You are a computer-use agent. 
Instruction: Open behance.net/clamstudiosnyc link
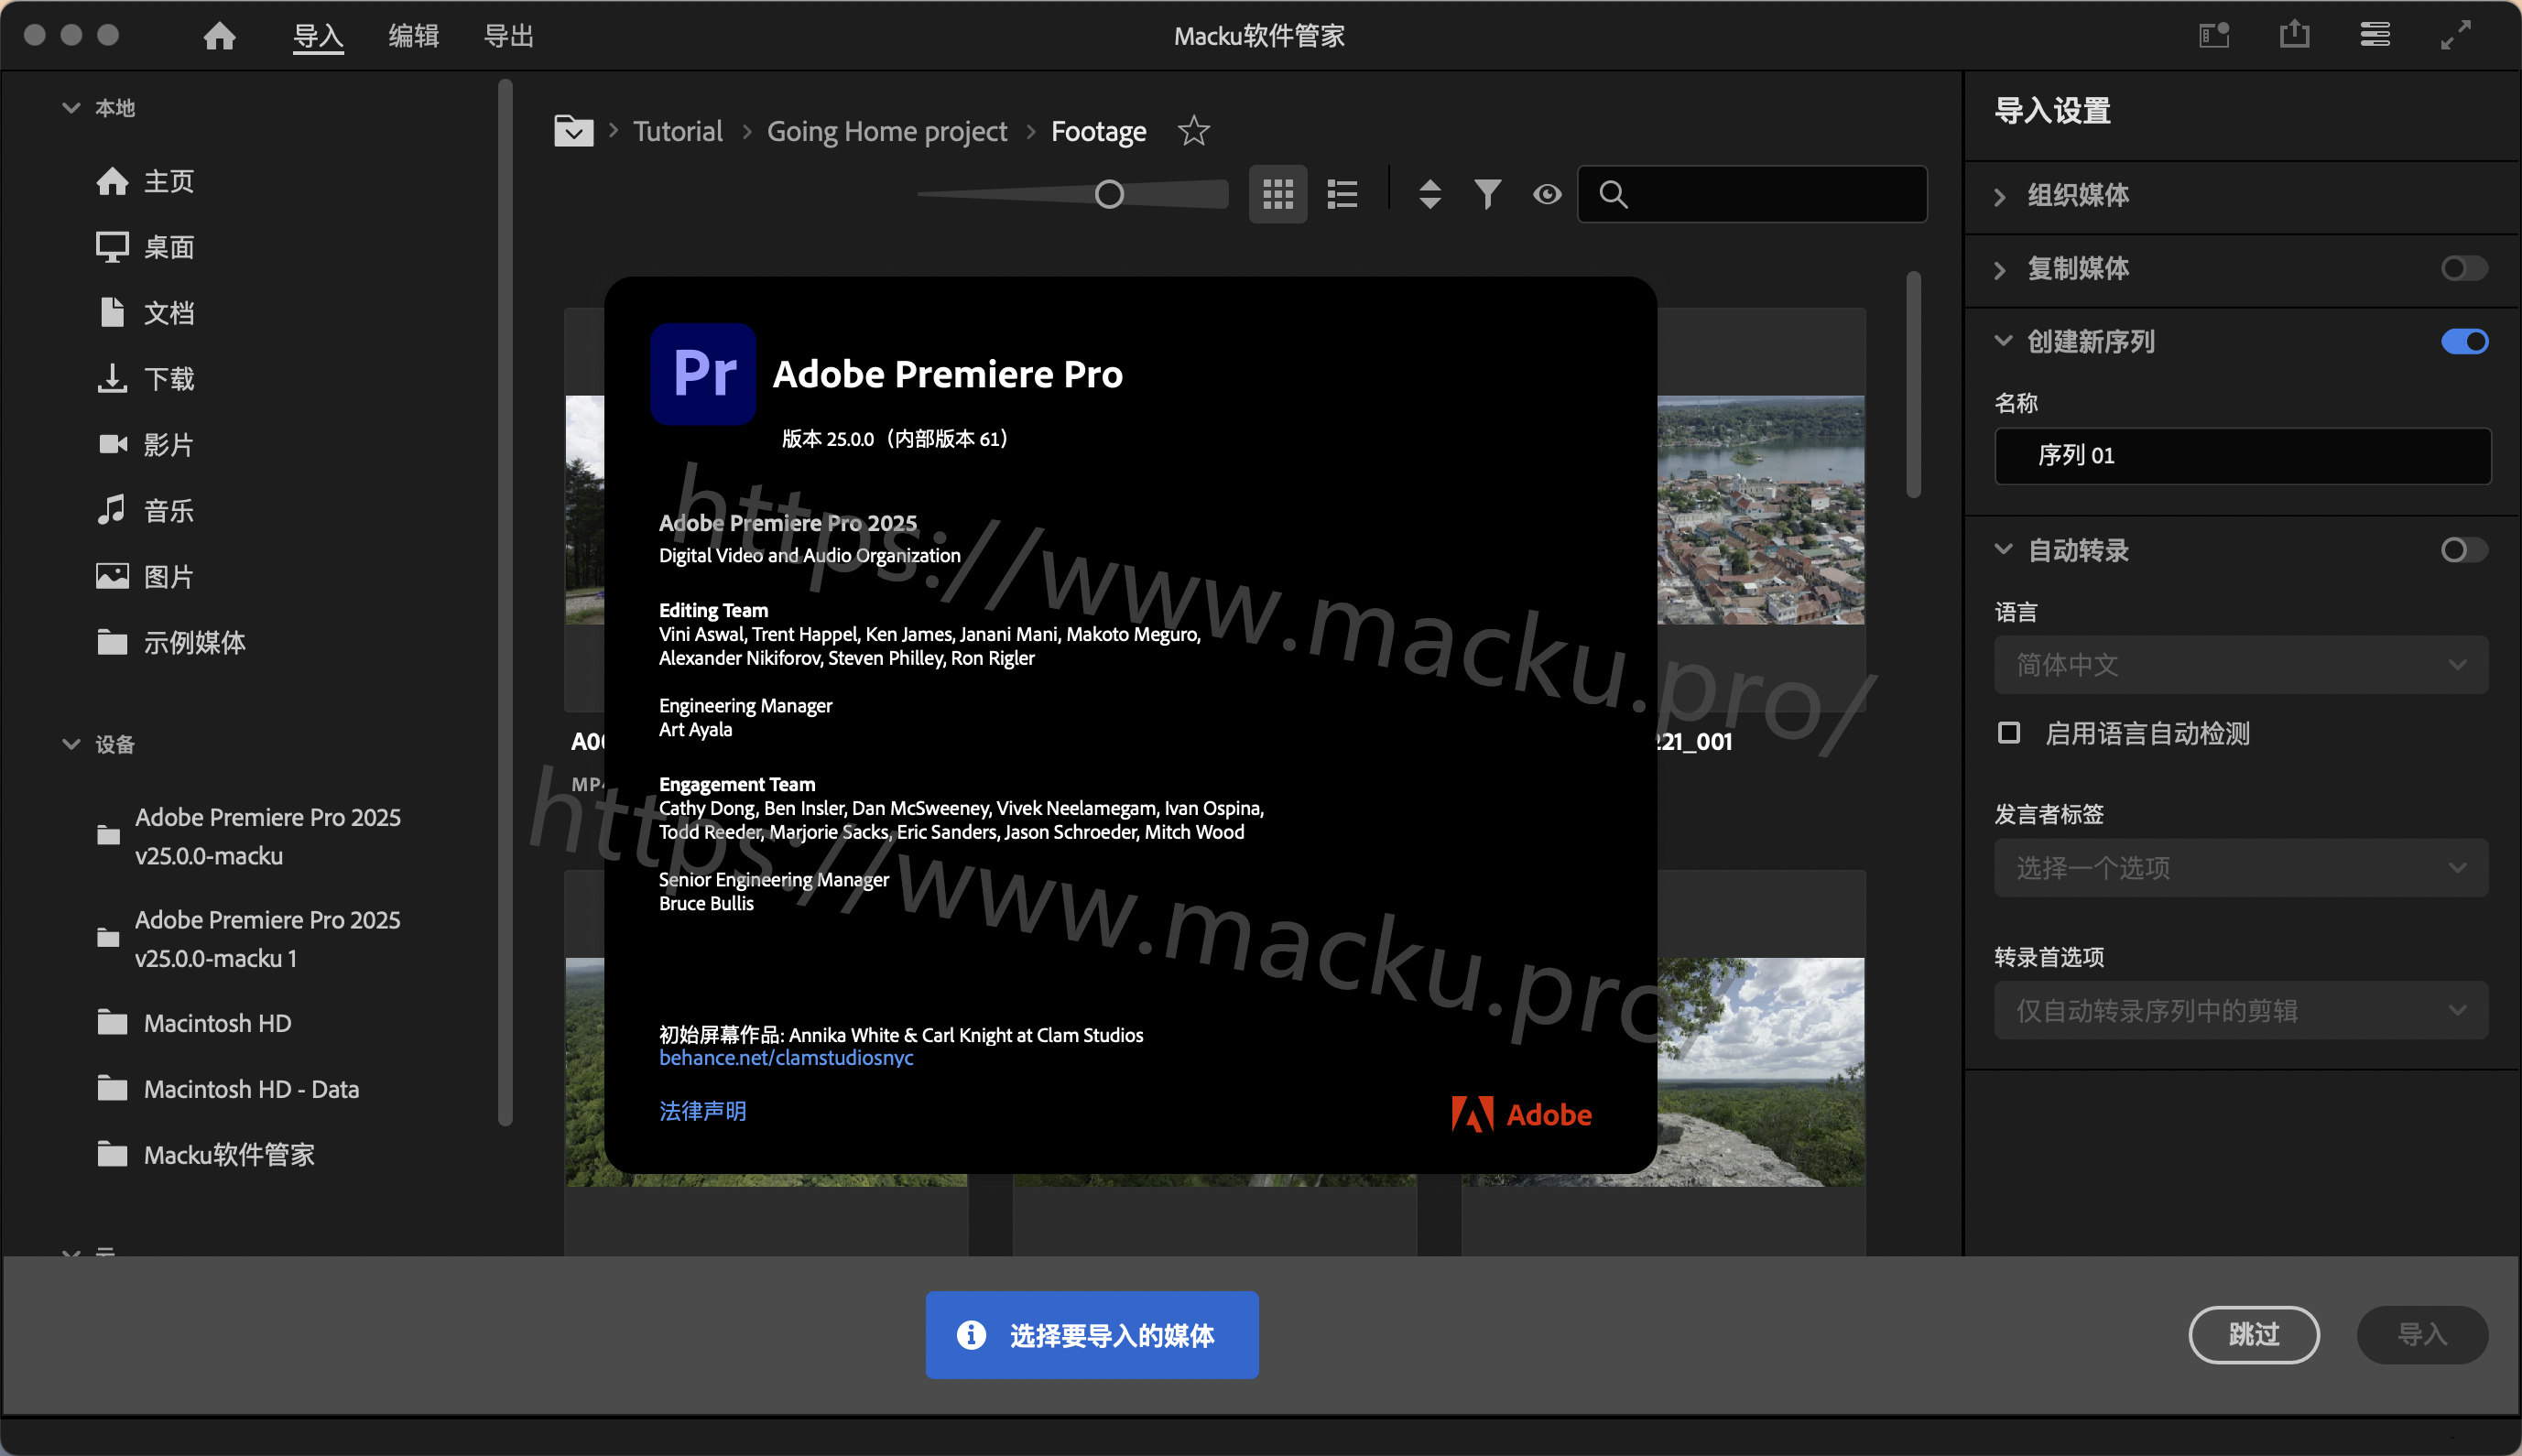pos(786,1057)
